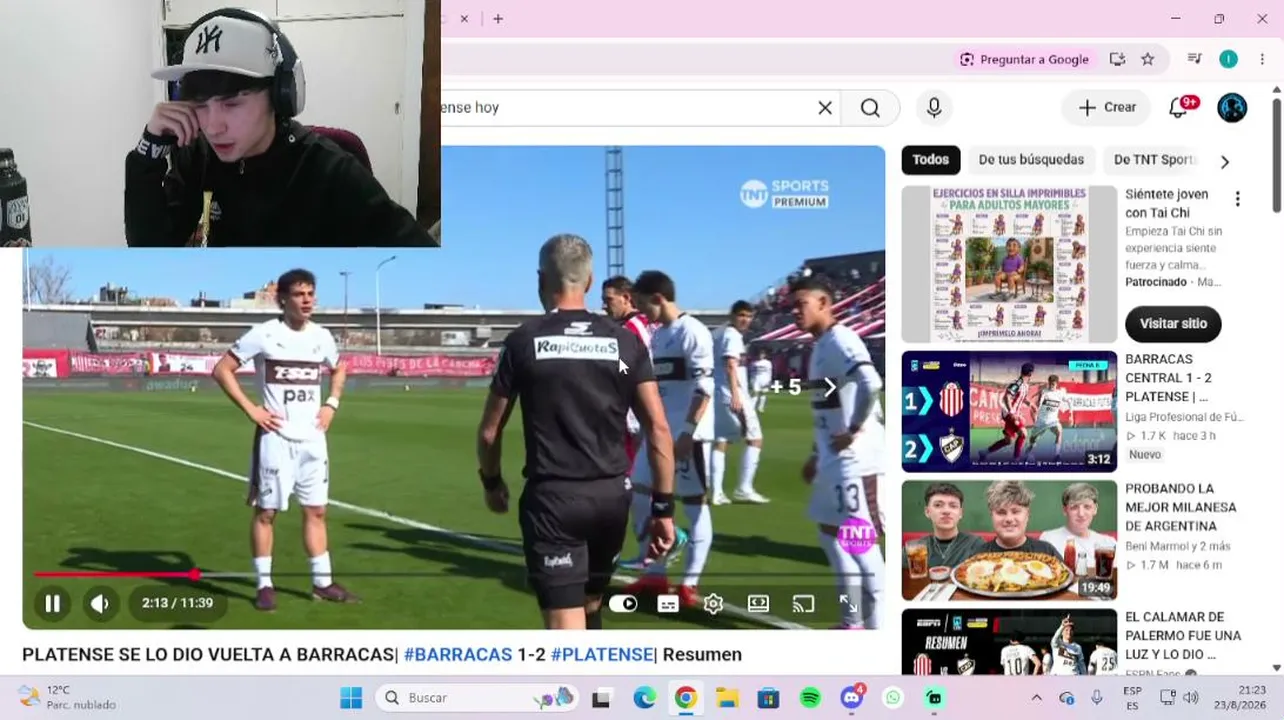
Task: Click the #PLATENSE hashtag link
Action: click(x=602, y=654)
